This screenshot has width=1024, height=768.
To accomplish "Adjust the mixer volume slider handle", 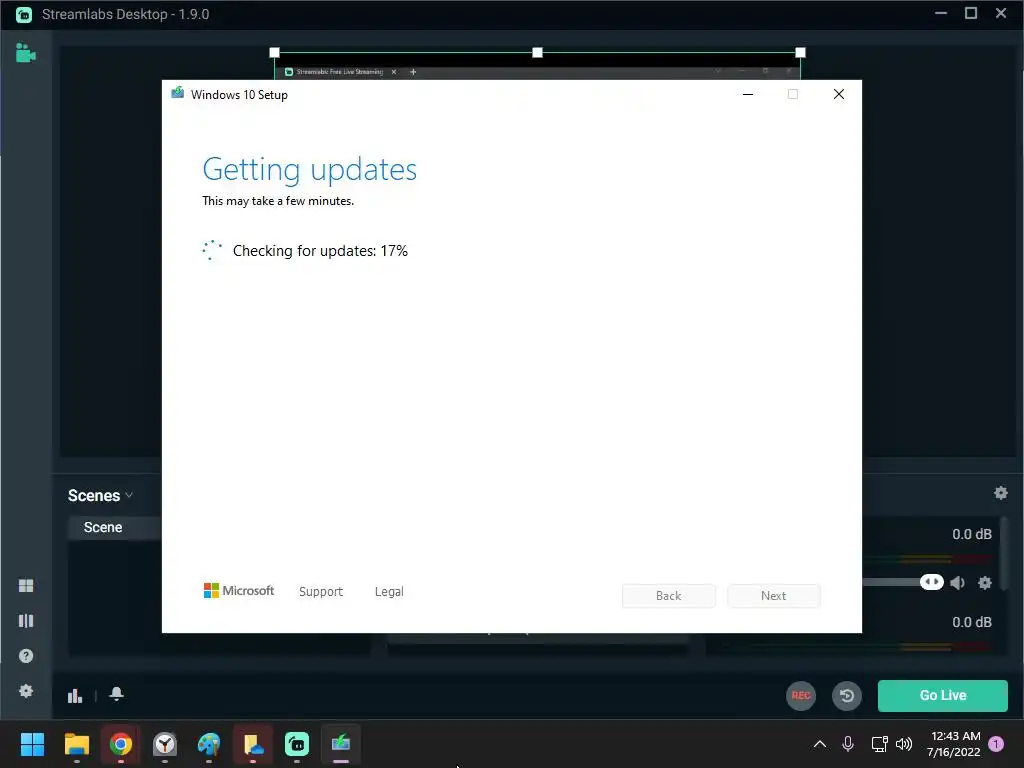I will point(931,582).
